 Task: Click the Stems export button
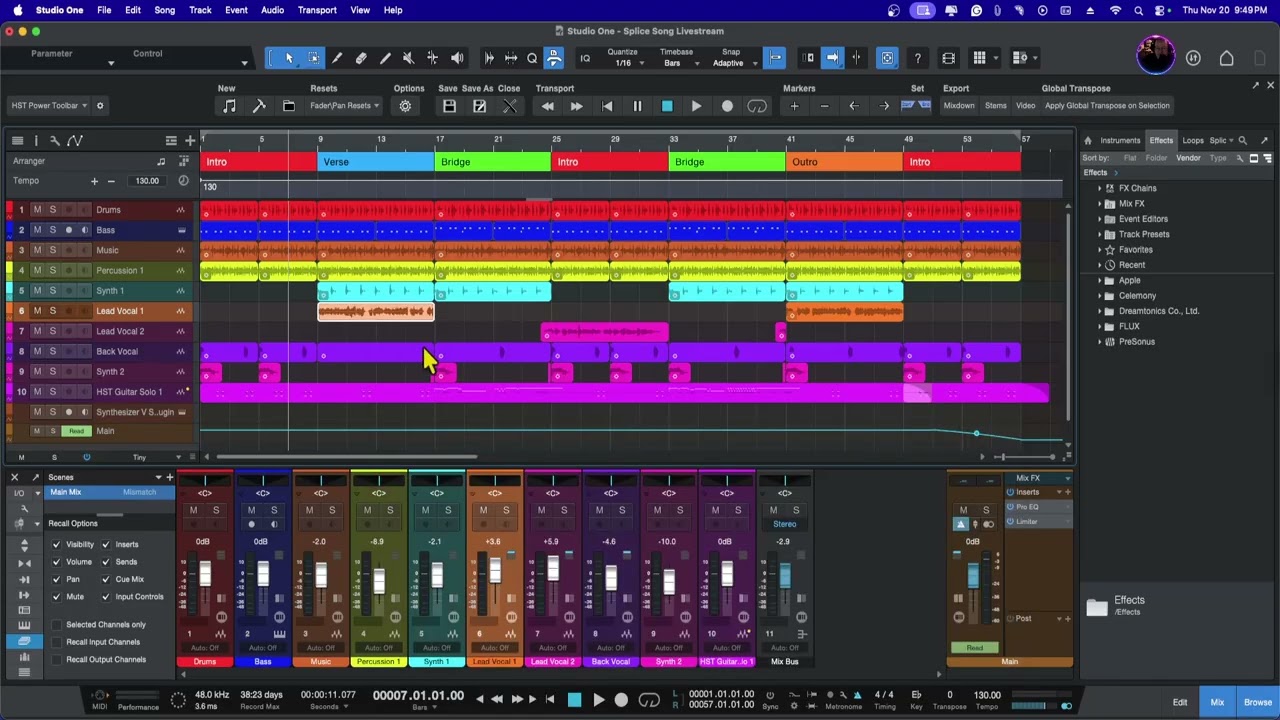click(996, 106)
